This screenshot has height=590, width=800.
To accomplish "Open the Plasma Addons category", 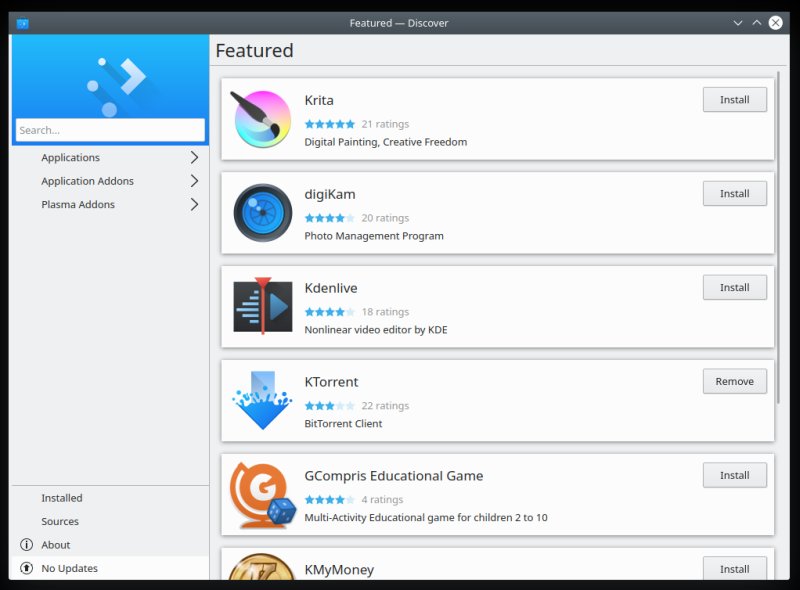I will click(x=110, y=204).
